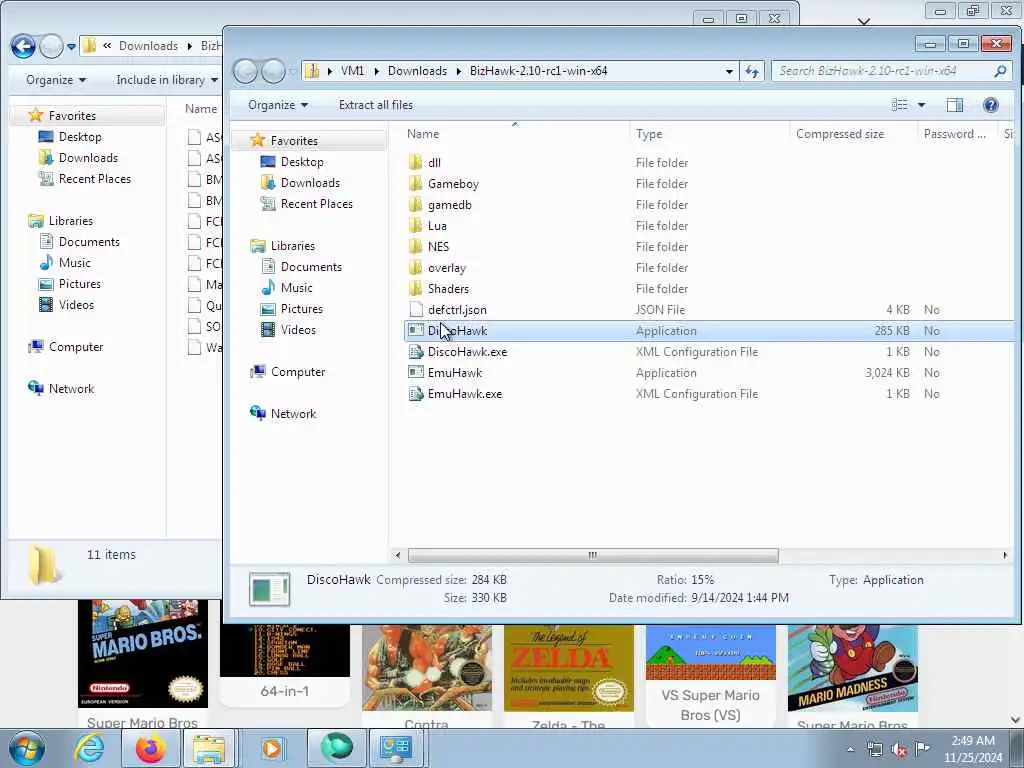The height and width of the screenshot is (768, 1024).
Task: Toggle the preview pane icon
Action: pyautogui.click(x=955, y=104)
